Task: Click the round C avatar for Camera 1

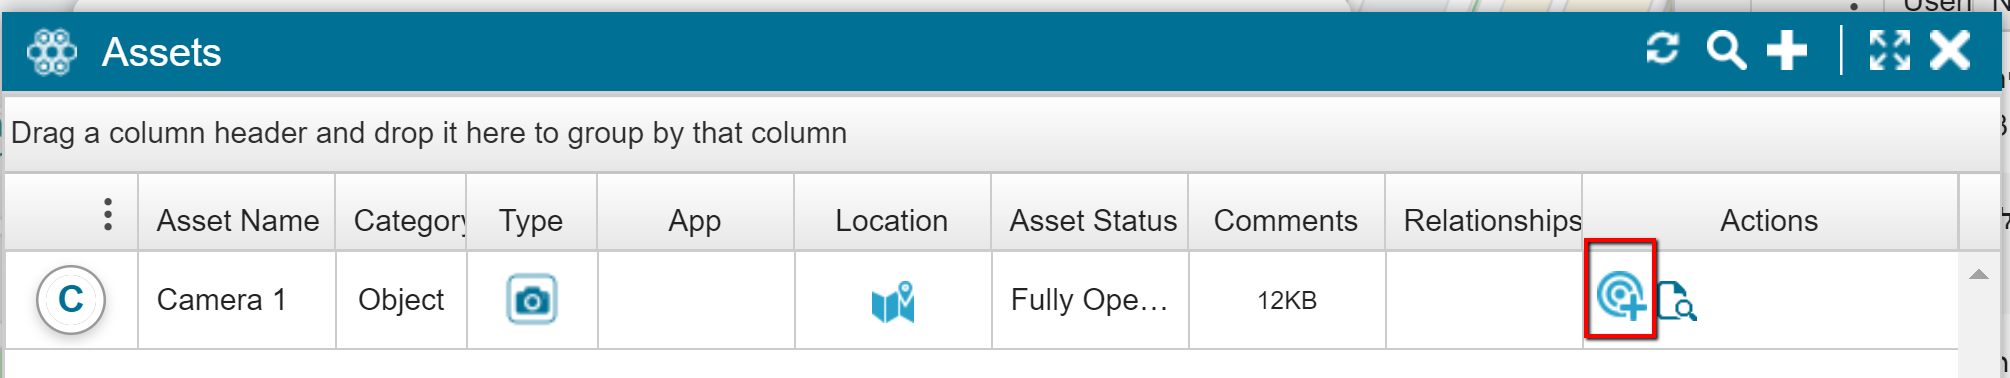Action: point(71,299)
